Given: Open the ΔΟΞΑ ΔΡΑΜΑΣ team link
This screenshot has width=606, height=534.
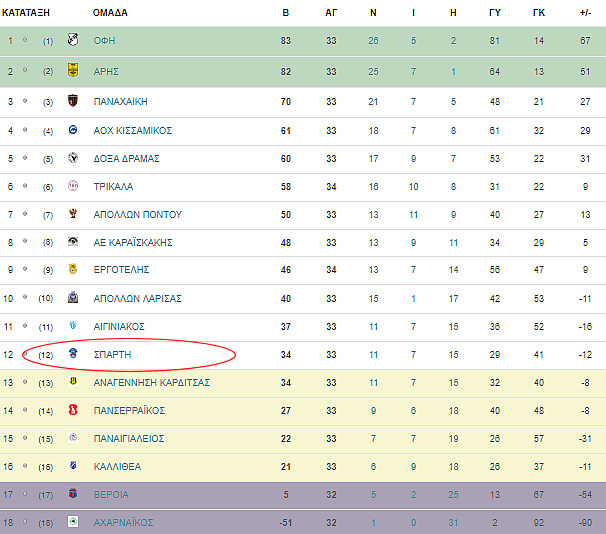Looking at the screenshot, I should pos(126,159).
